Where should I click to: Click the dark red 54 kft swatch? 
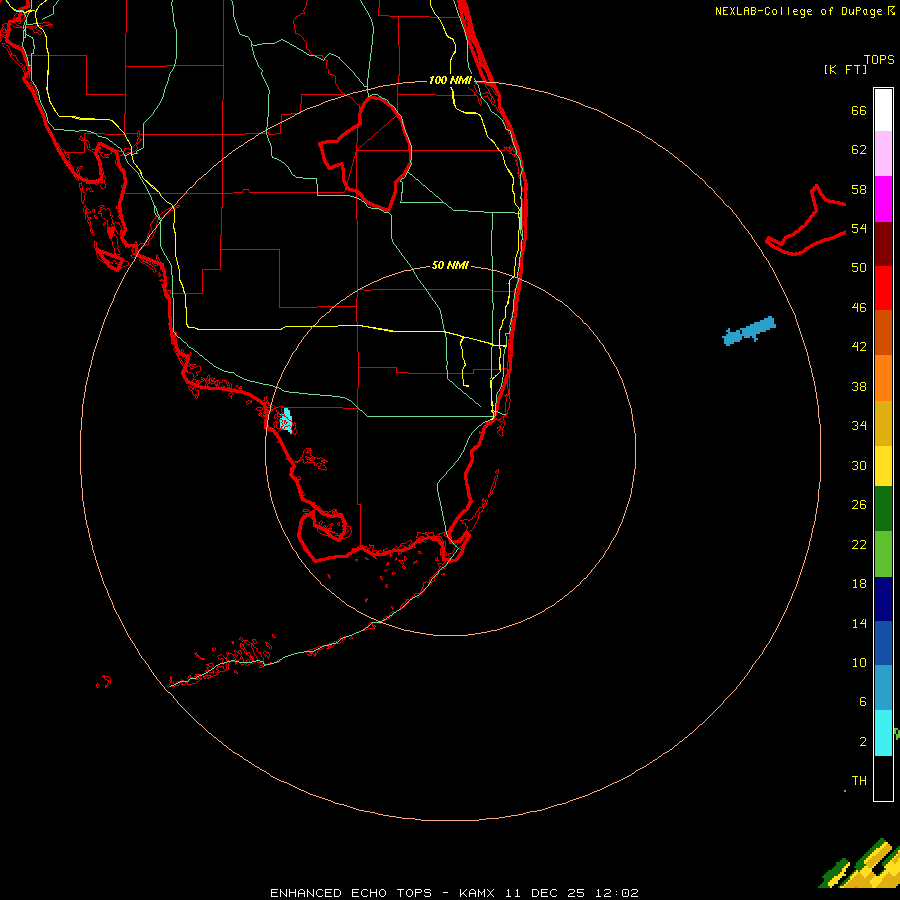883,243
